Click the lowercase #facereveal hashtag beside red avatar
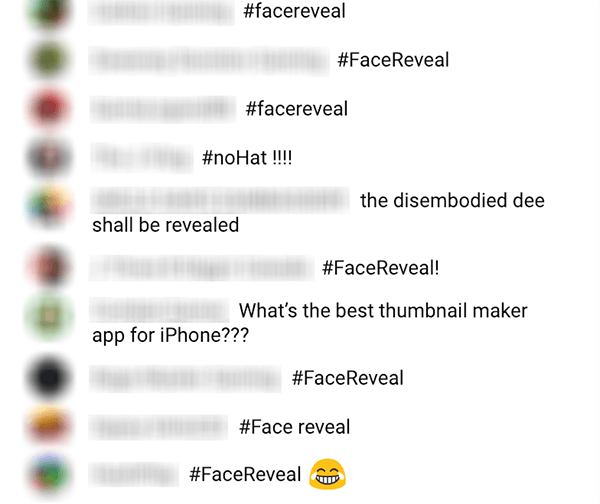Screen dimensions: 600x504 (297, 109)
